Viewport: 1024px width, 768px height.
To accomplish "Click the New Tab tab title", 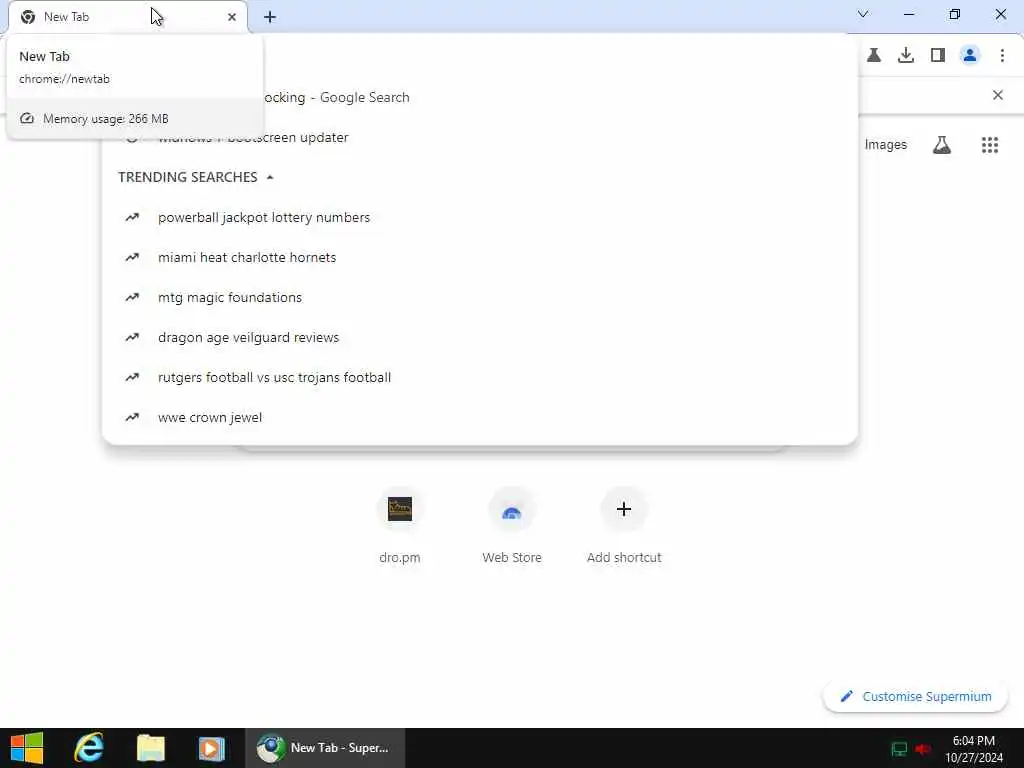I will (x=67, y=17).
